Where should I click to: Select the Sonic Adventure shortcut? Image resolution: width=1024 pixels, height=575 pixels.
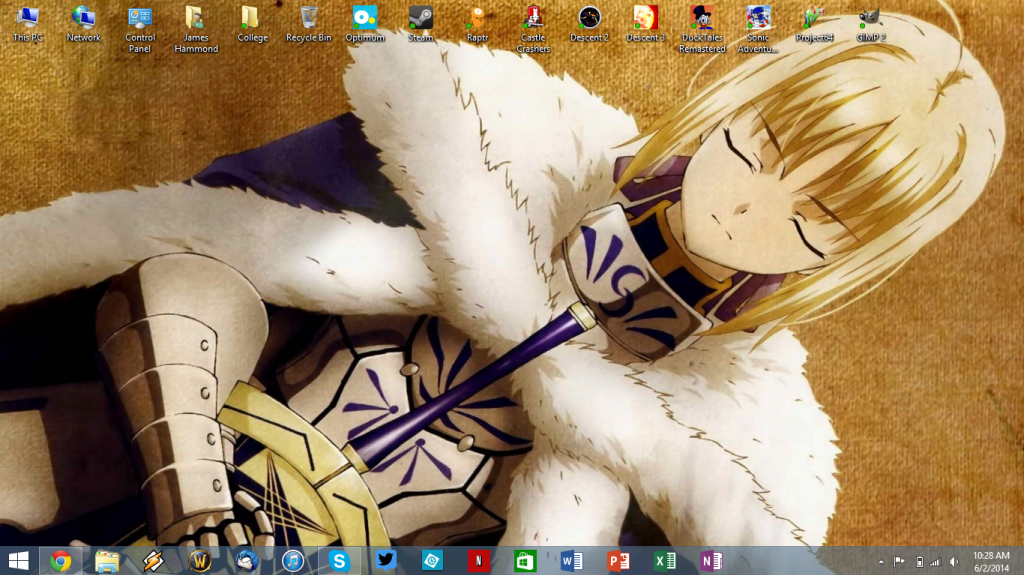tap(758, 29)
